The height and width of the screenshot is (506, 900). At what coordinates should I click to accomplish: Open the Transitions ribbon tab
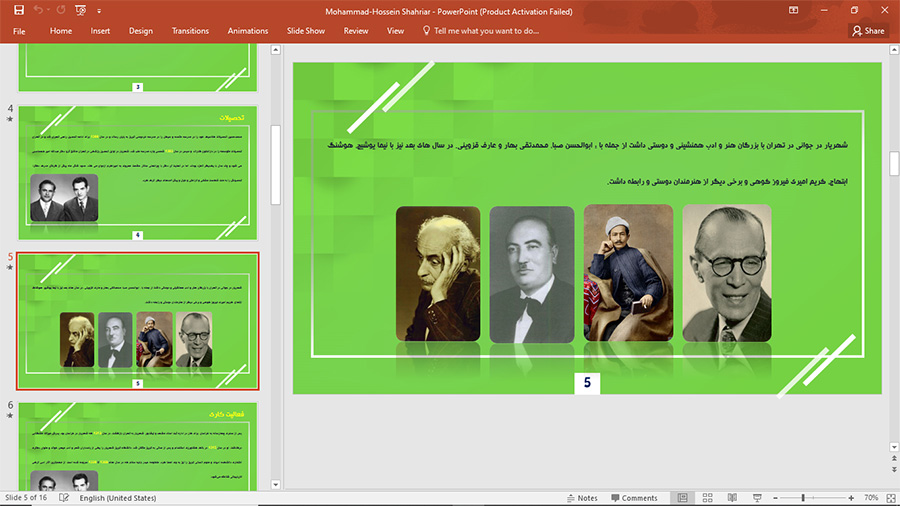click(x=190, y=31)
